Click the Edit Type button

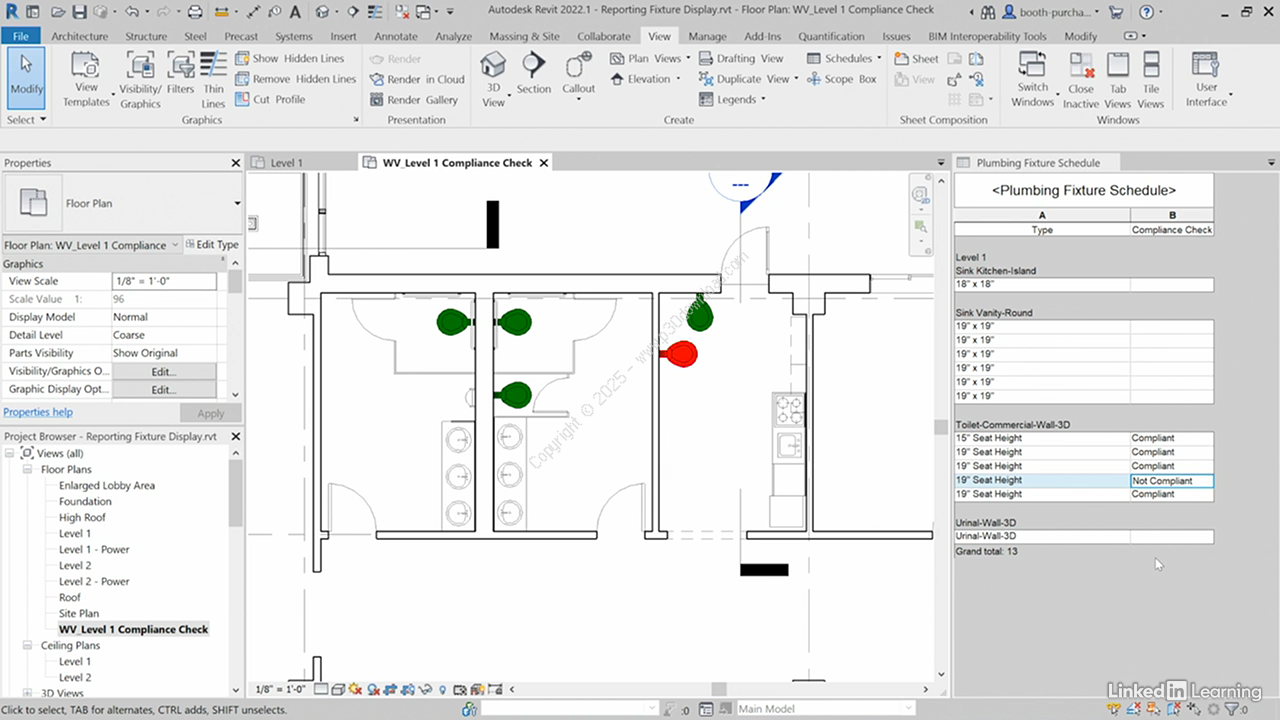(x=212, y=245)
